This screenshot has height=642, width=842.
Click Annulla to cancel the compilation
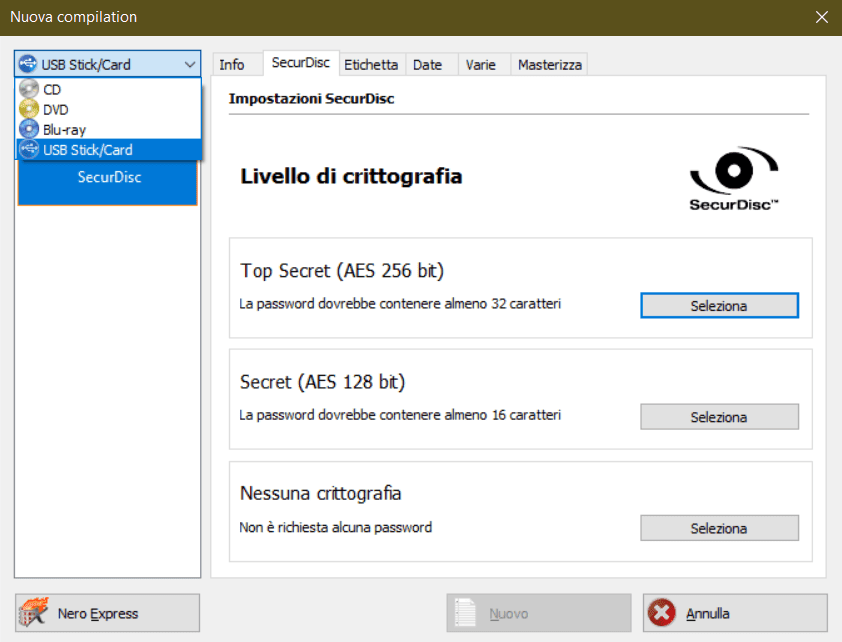click(x=735, y=613)
